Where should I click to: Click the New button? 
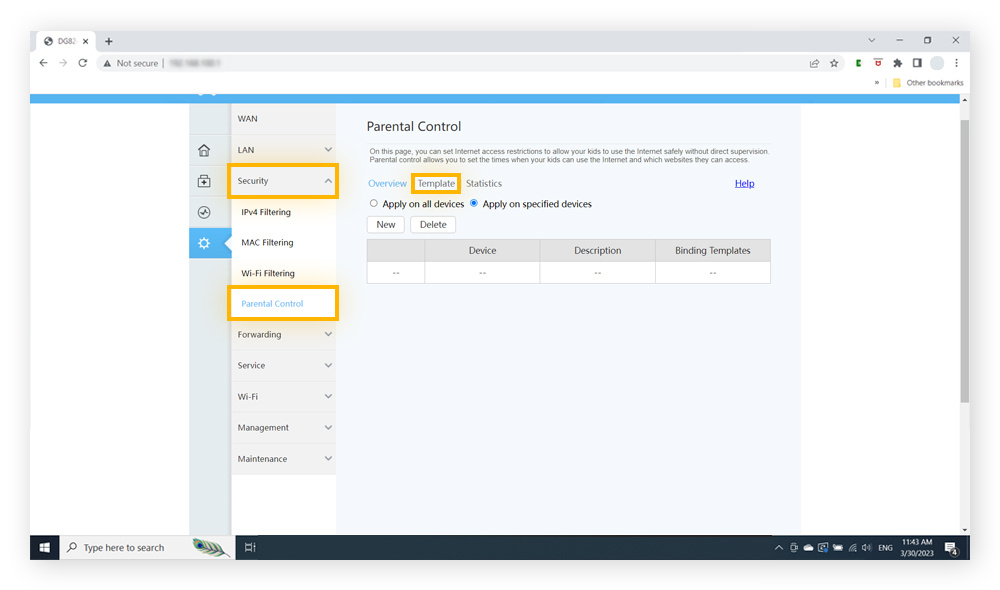tap(386, 225)
